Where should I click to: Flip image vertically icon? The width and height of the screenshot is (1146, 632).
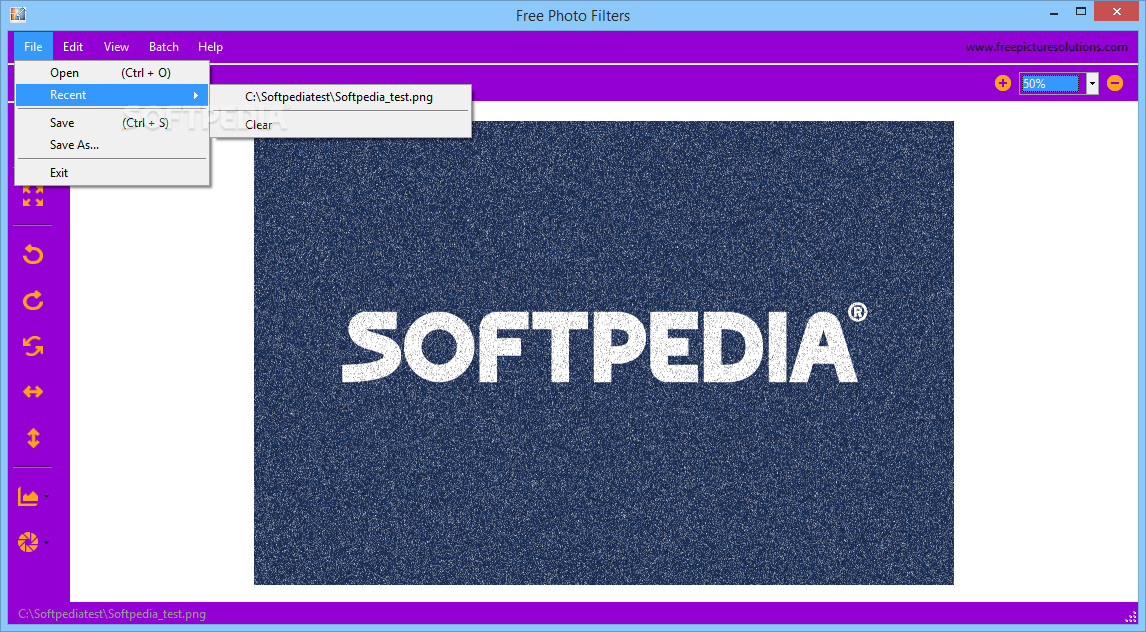33,438
